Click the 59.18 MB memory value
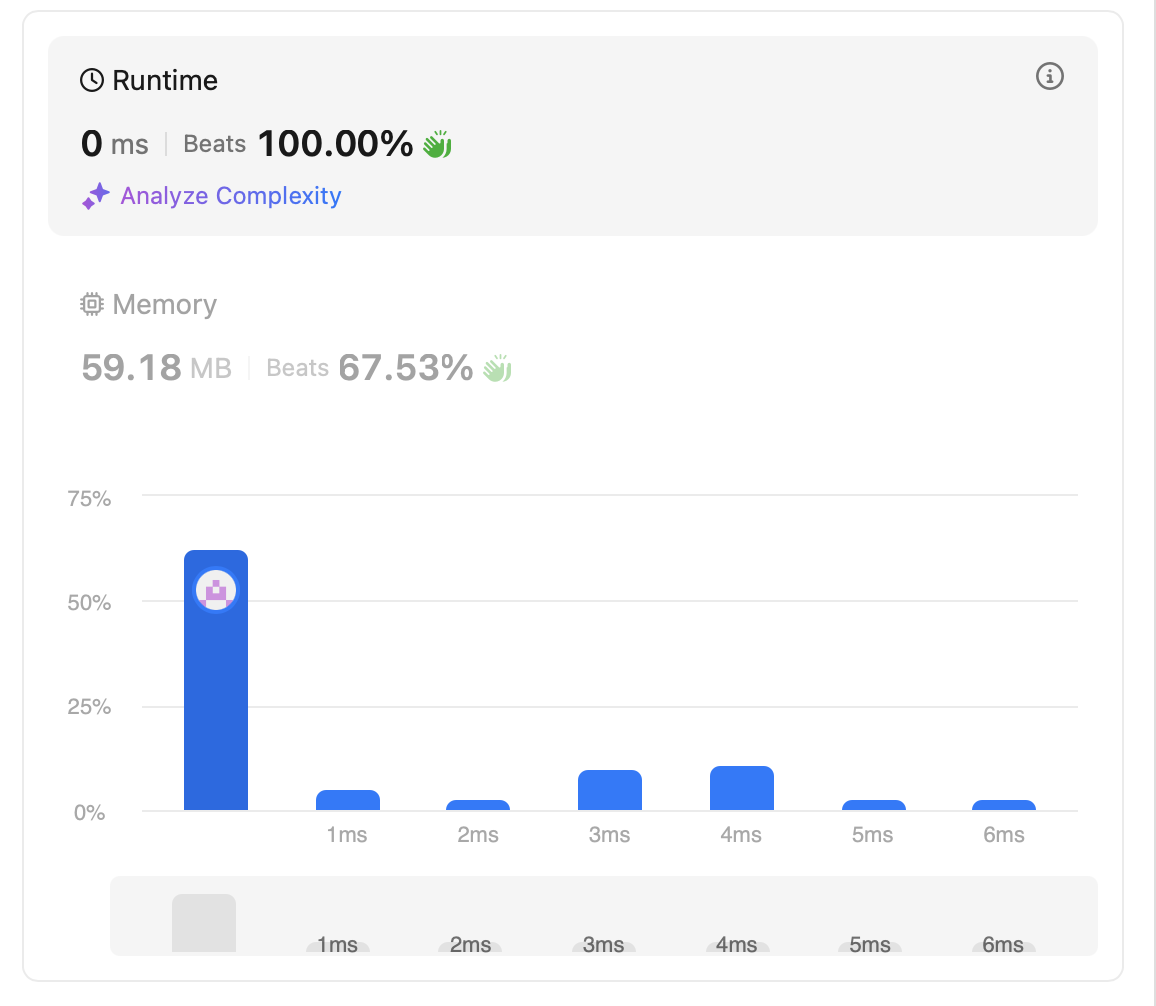The image size is (1156, 1006). [x=156, y=369]
